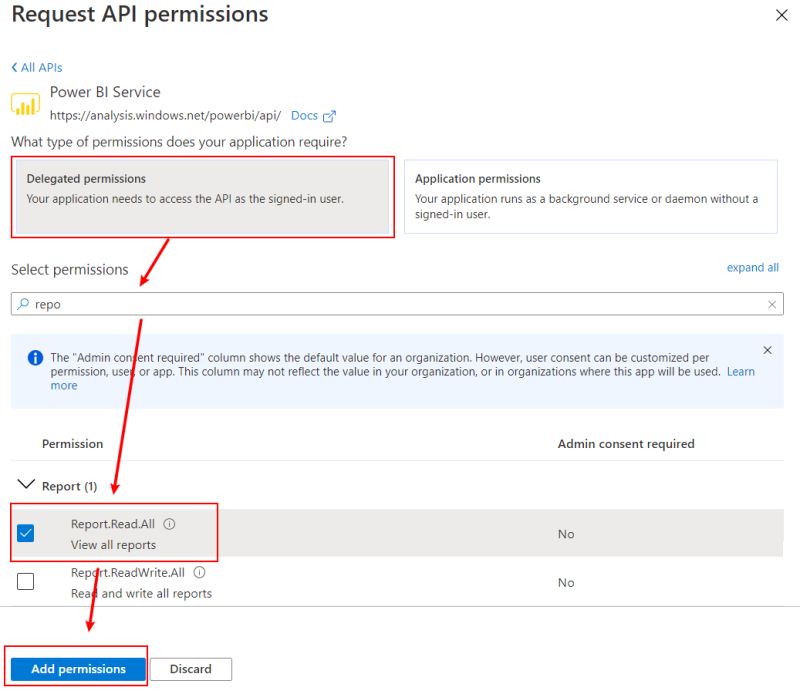The image size is (800, 694).
Task: Click the blue info icon in banner
Action: click(35, 358)
